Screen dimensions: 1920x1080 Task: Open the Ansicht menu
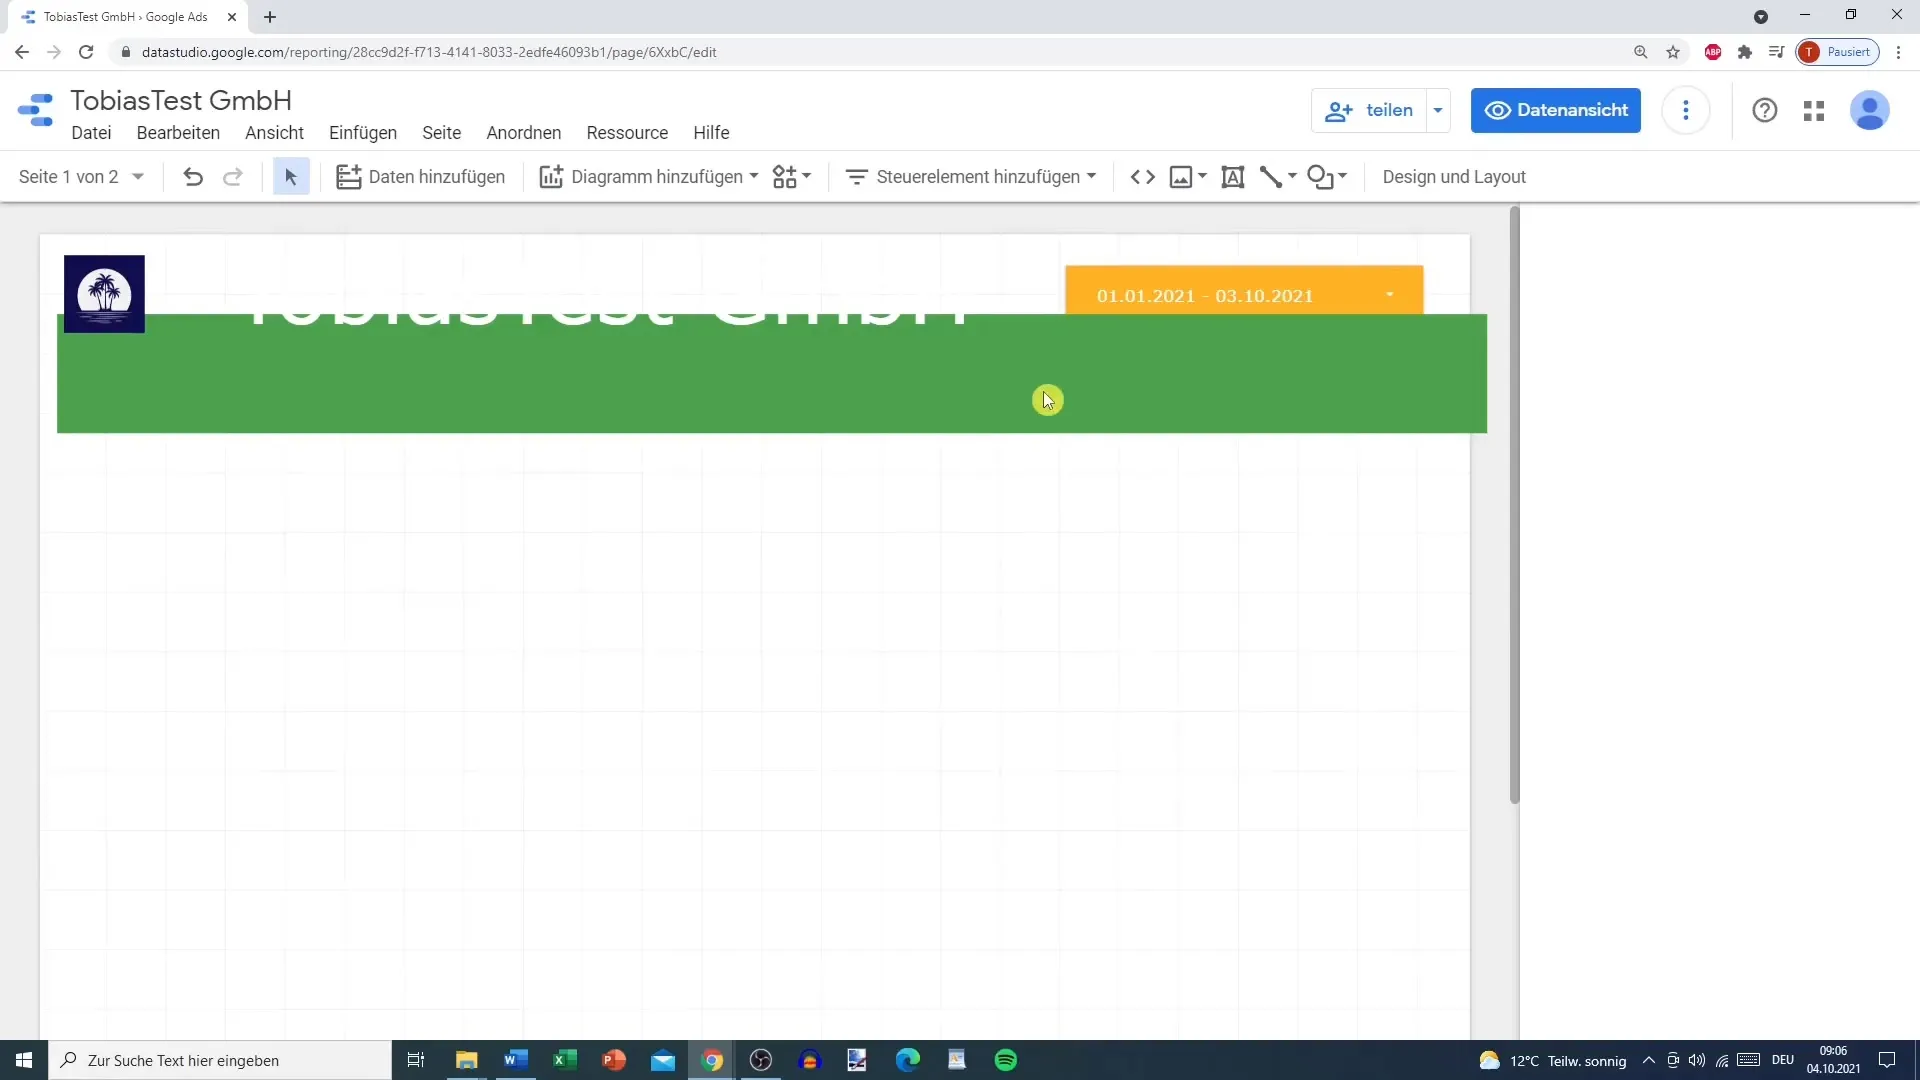[x=274, y=133]
